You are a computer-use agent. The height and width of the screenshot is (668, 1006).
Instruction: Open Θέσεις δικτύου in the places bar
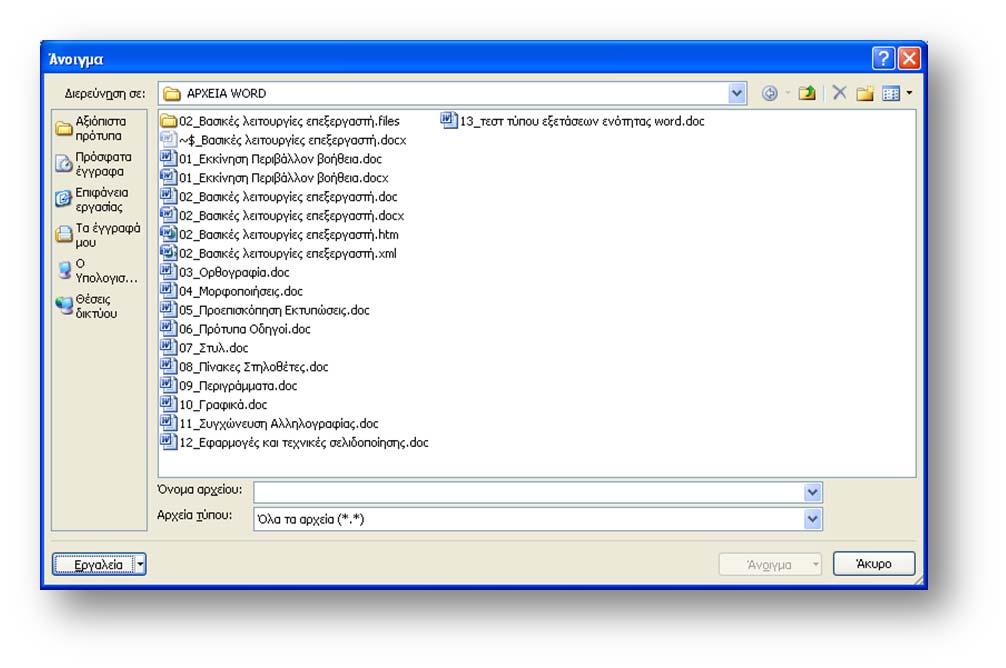pos(99,306)
